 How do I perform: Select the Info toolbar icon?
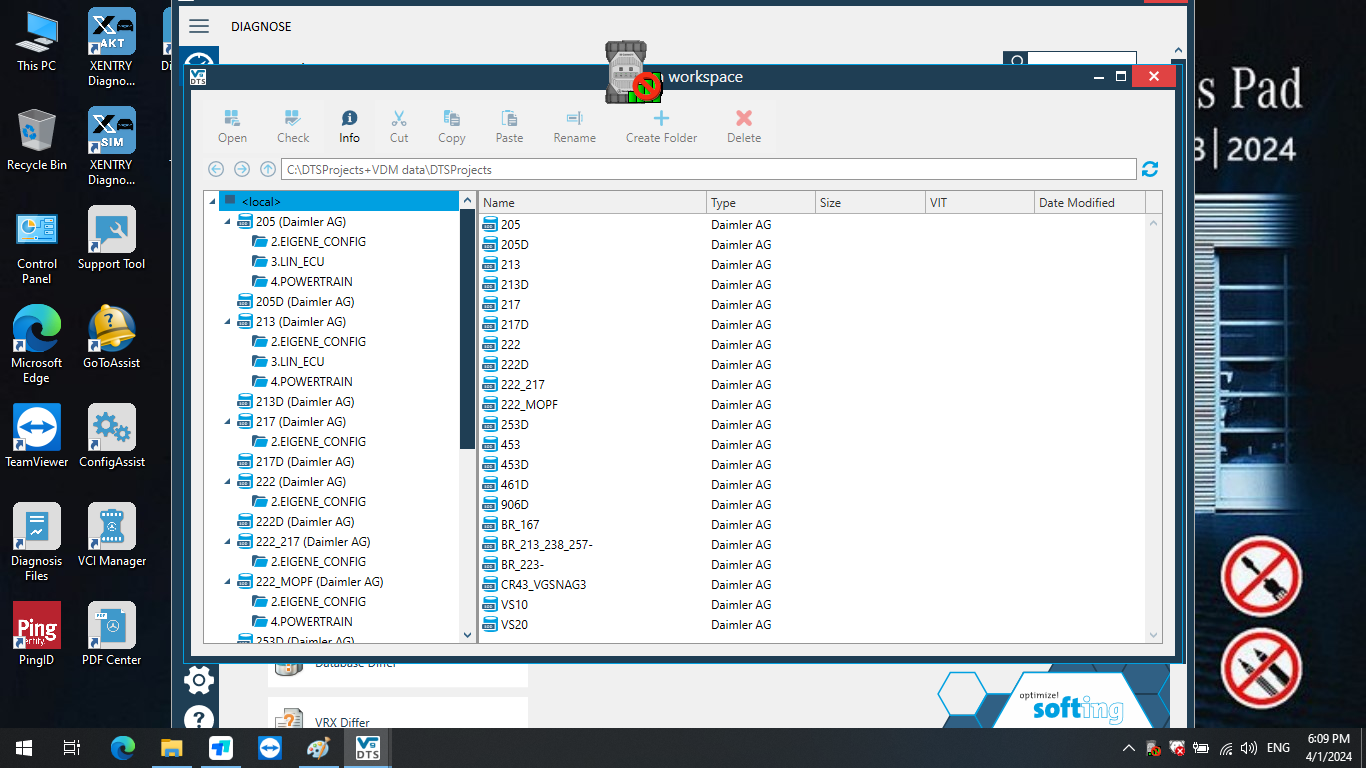click(348, 124)
